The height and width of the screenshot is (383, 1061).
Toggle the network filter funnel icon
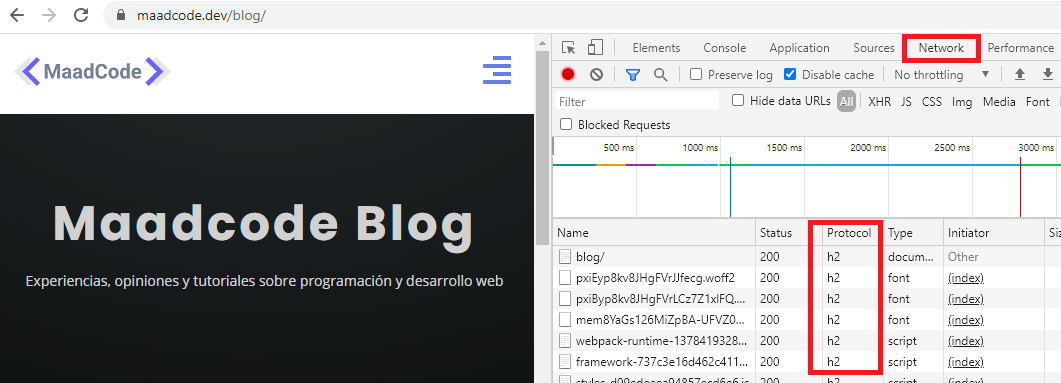pos(633,74)
